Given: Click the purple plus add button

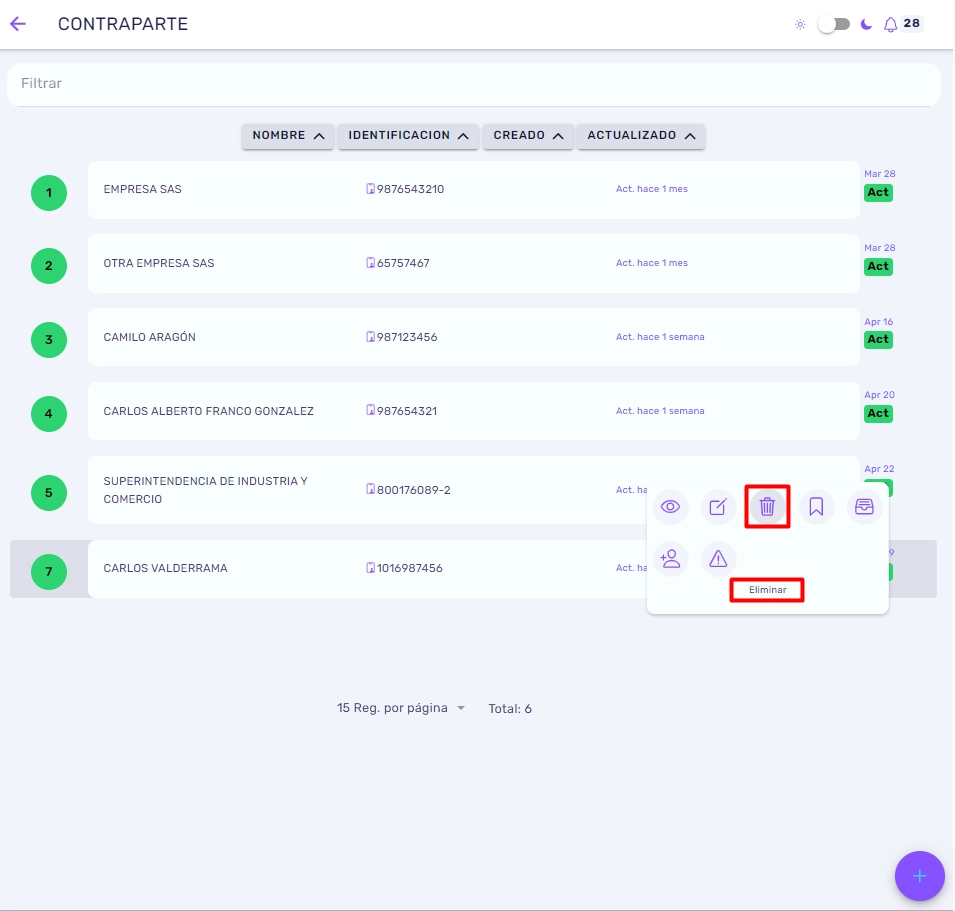Looking at the screenshot, I should click(920, 876).
